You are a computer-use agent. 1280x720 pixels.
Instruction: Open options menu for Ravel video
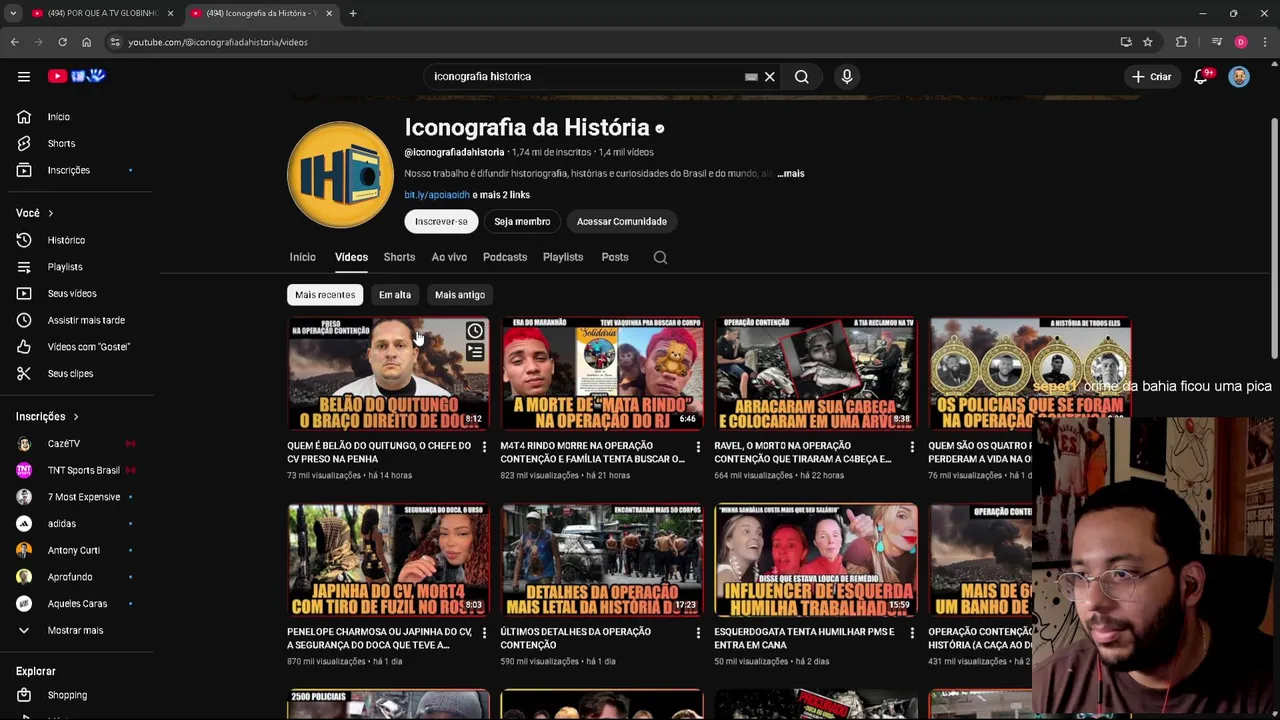[x=912, y=447]
